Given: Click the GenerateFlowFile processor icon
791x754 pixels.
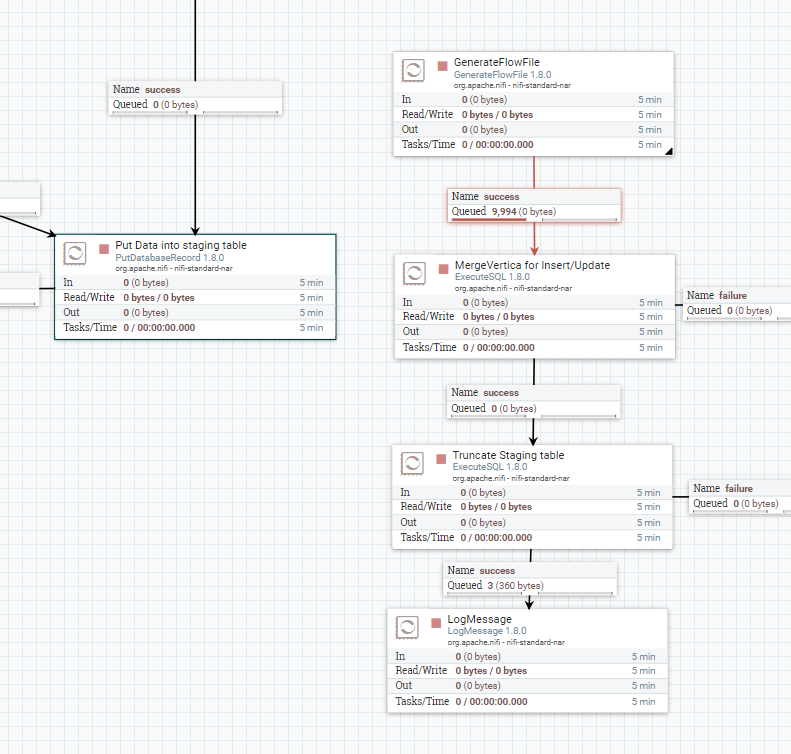Looking at the screenshot, I should coord(413,70).
